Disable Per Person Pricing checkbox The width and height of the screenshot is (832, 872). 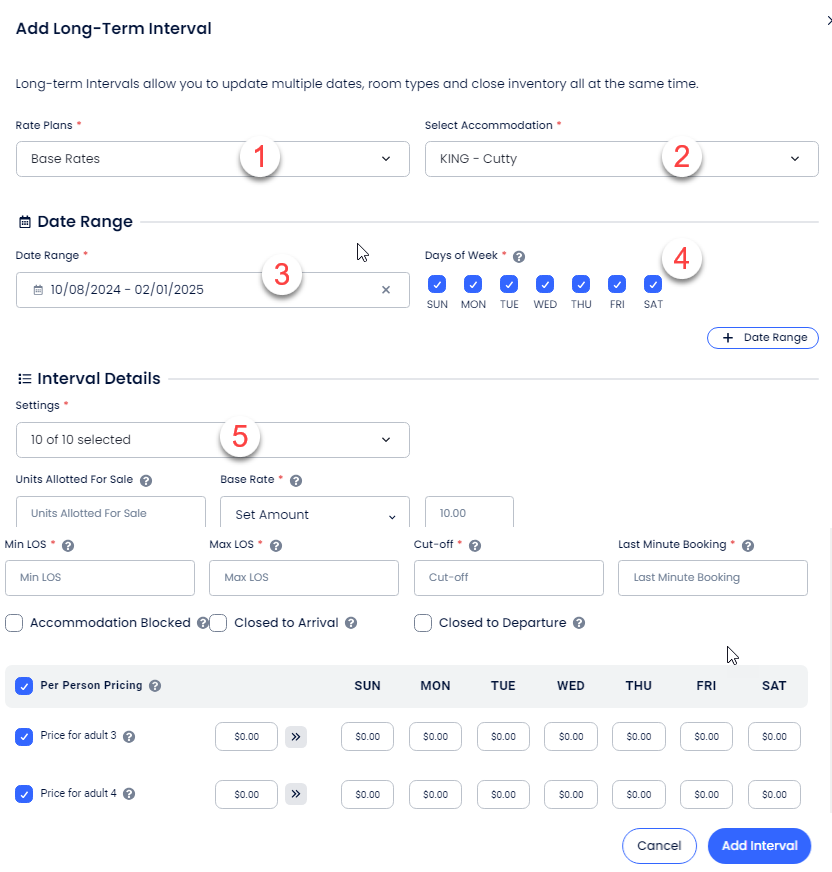(x=24, y=686)
